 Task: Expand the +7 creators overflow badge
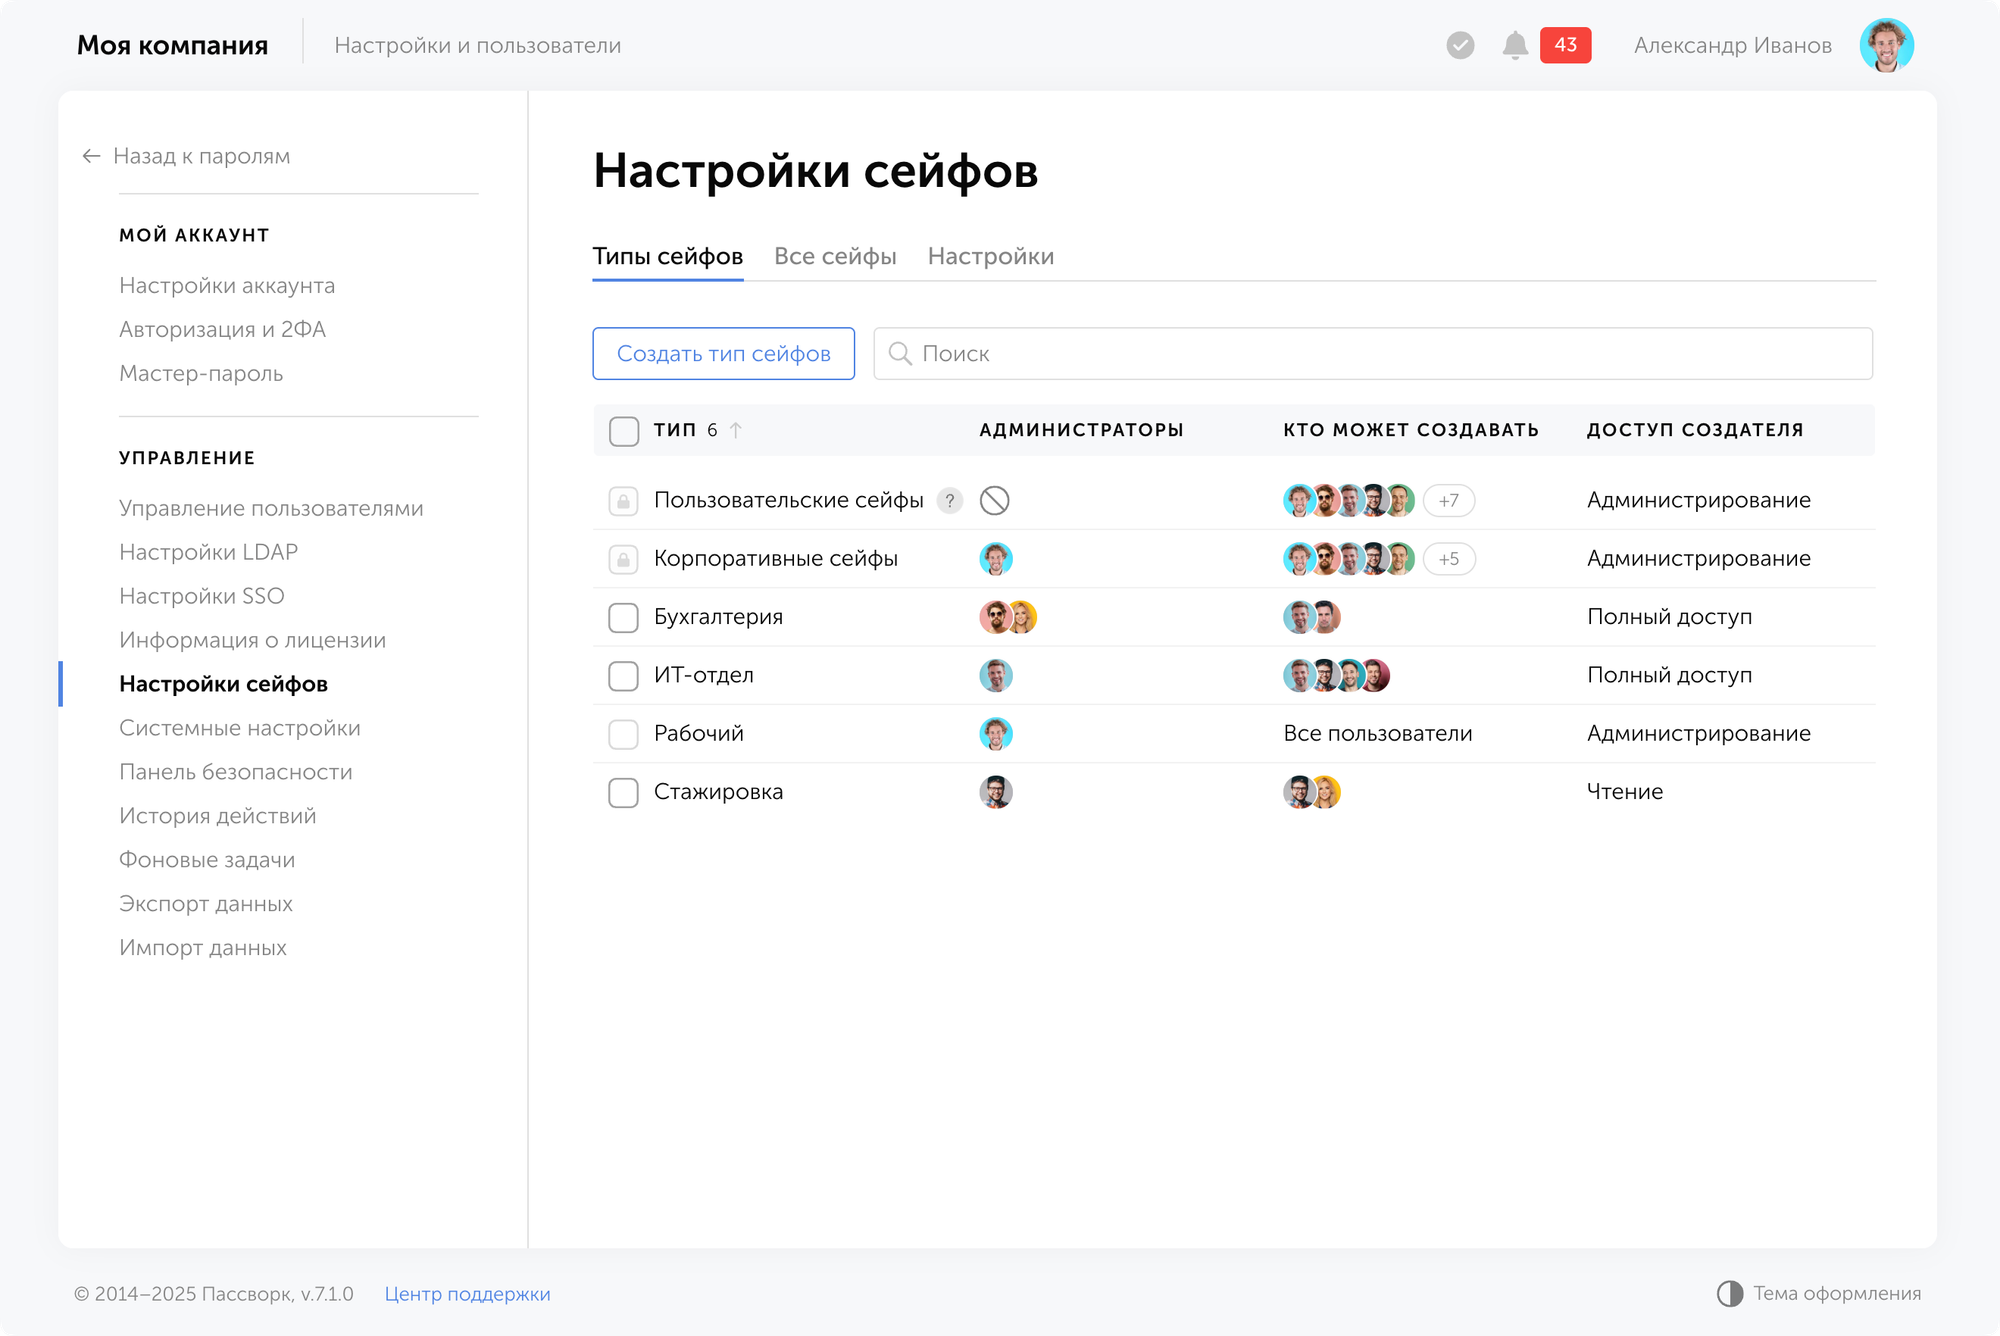point(1448,500)
